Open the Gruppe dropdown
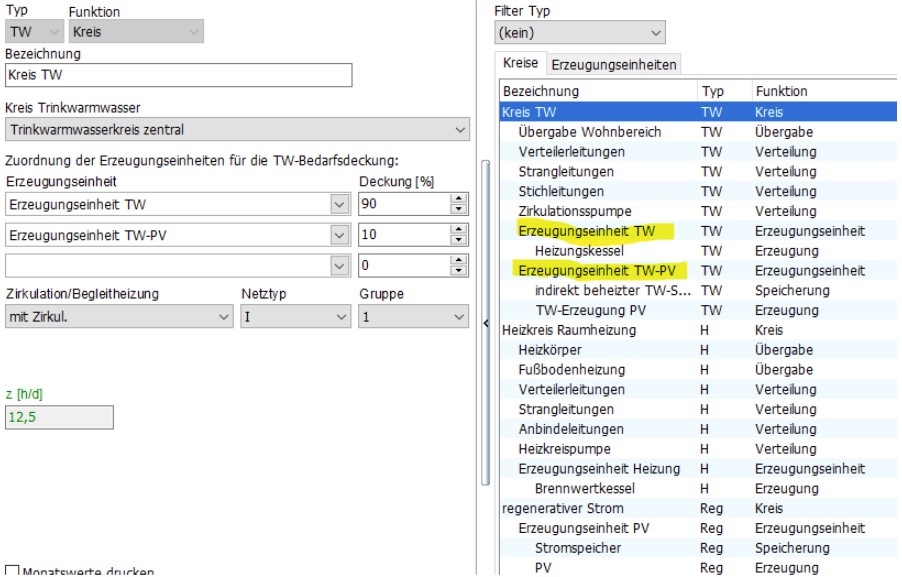902x577 pixels. [460, 316]
